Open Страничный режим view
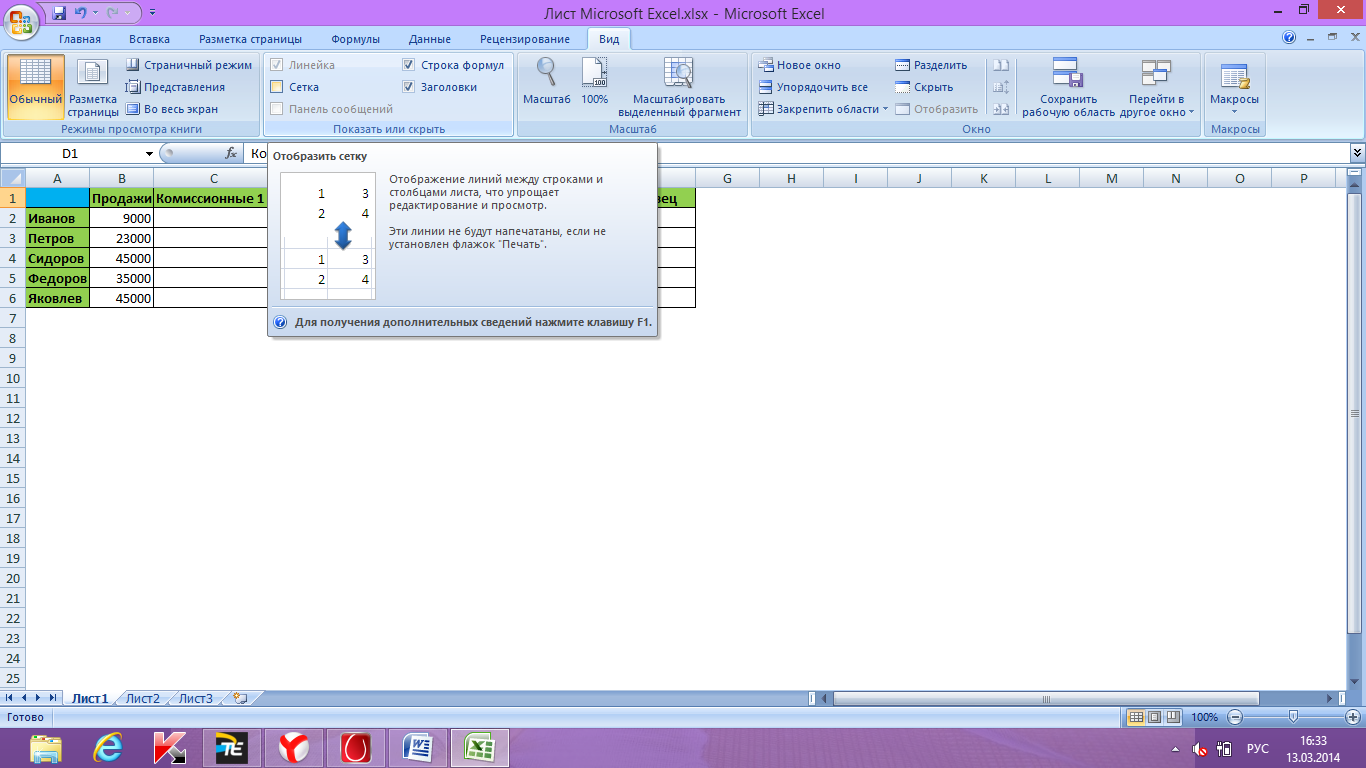 [x=189, y=65]
